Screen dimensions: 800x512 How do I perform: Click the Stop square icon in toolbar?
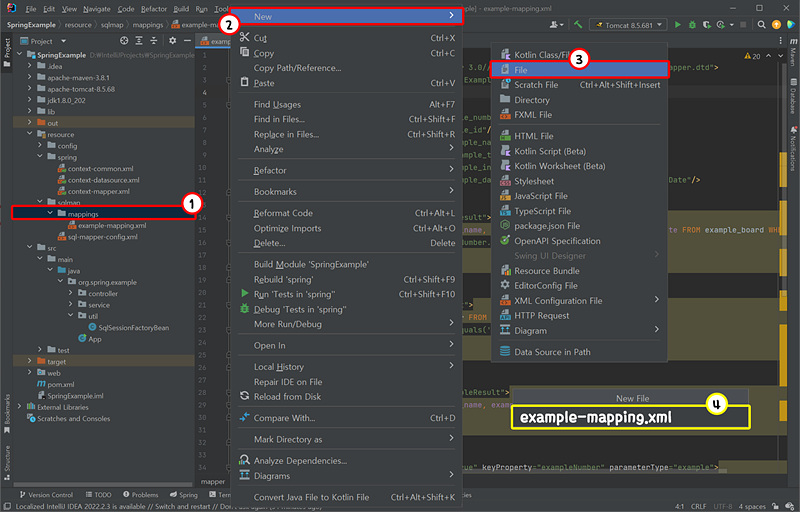743,24
